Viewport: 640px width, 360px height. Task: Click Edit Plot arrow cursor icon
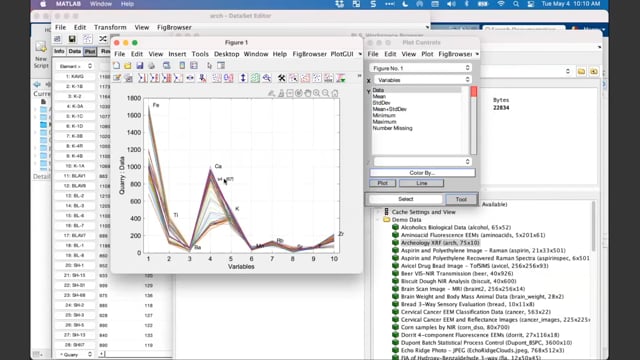click(x=209, y=66)
